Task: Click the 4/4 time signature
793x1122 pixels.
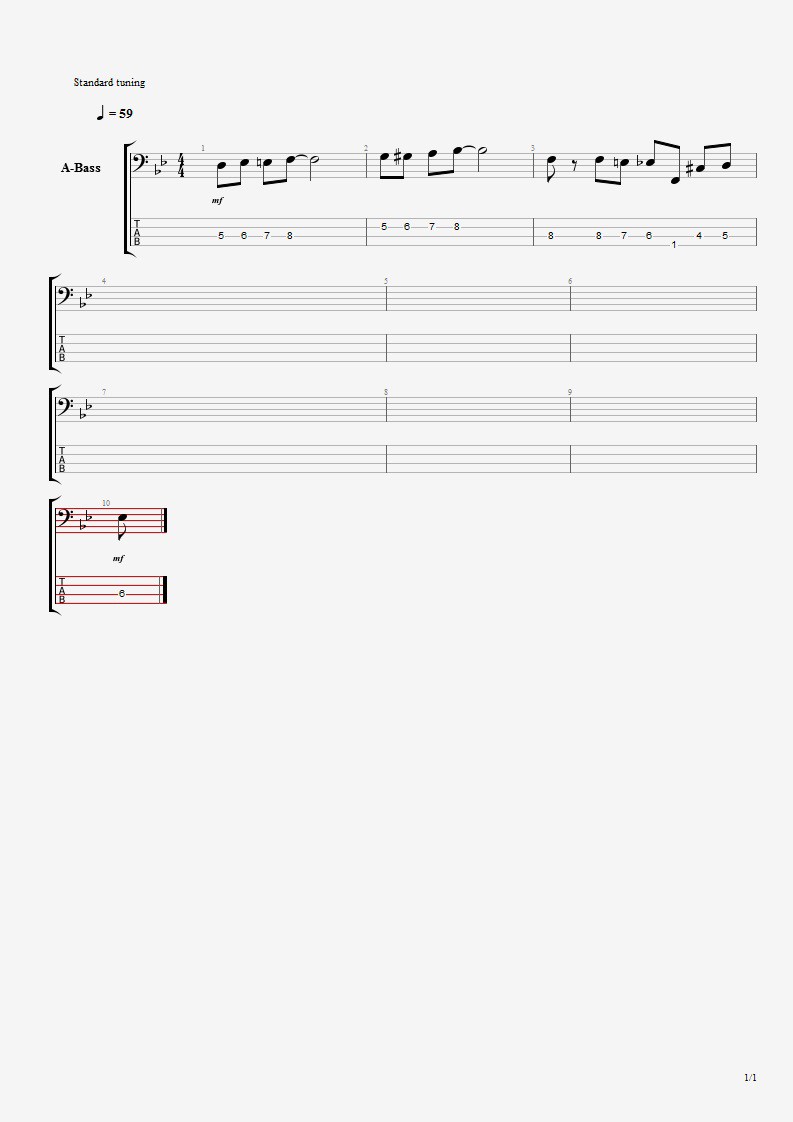Action: pyautogui.click(x=181, y=166)
